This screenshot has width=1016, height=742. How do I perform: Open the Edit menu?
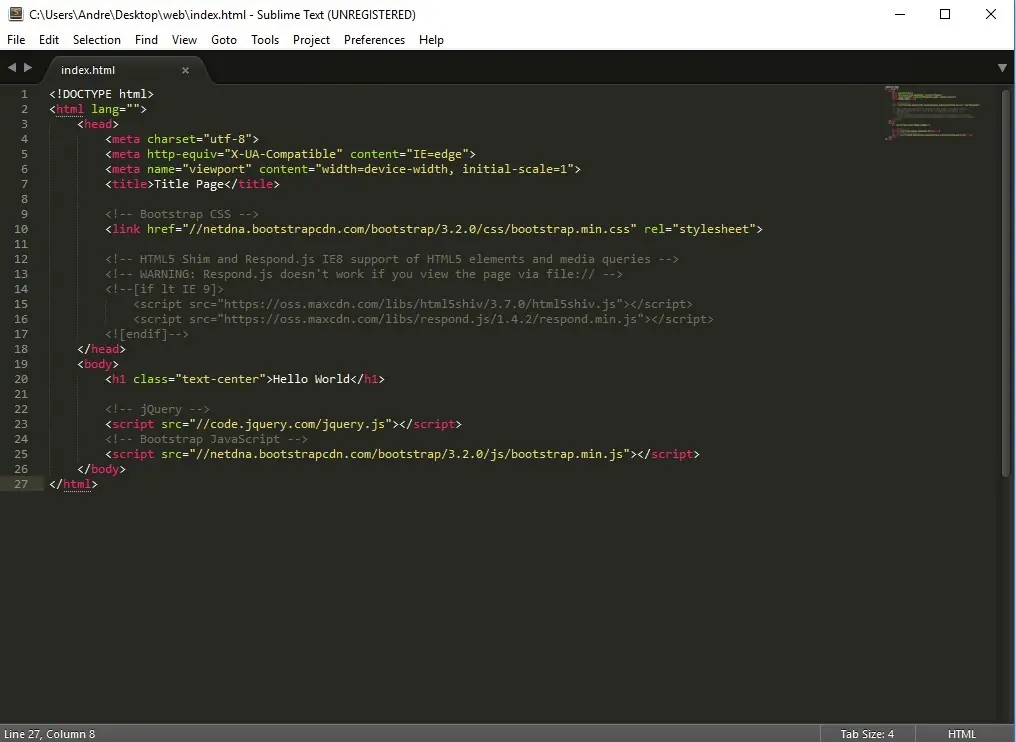(49, 40)
